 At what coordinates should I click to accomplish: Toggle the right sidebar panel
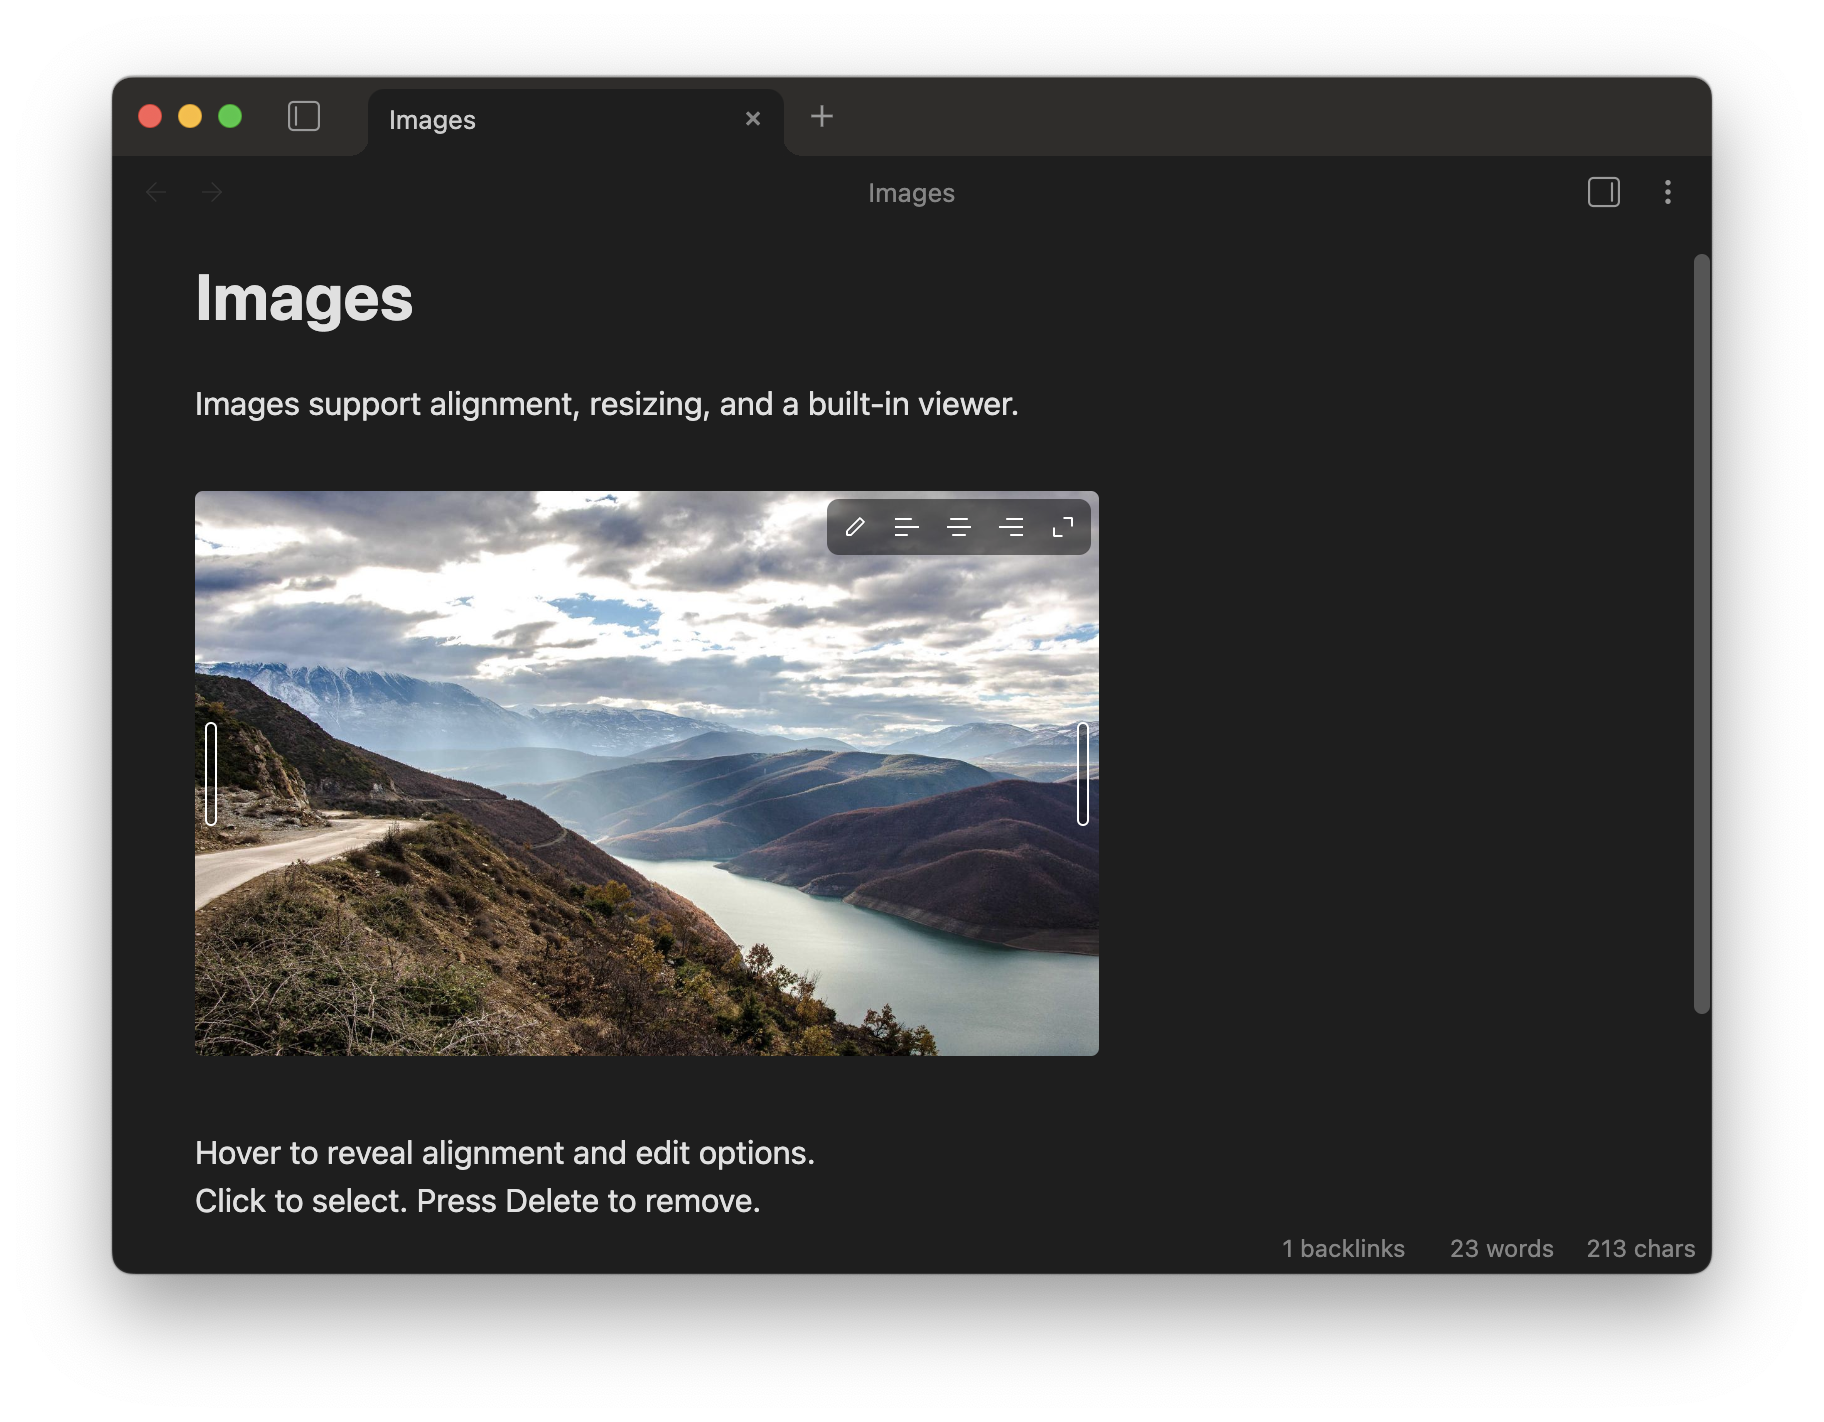pyautogui.click(x=1603, y=192)
